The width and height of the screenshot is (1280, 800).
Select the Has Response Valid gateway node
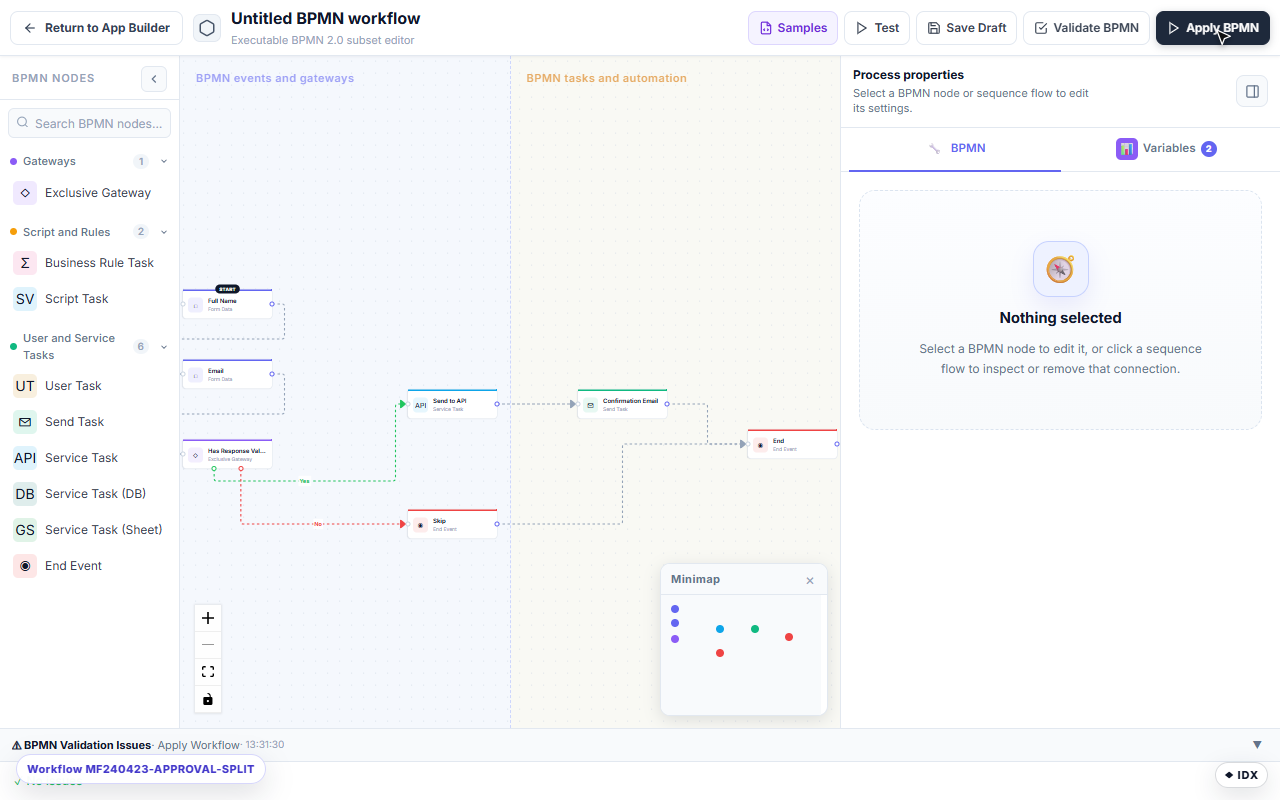click(227, 454)
